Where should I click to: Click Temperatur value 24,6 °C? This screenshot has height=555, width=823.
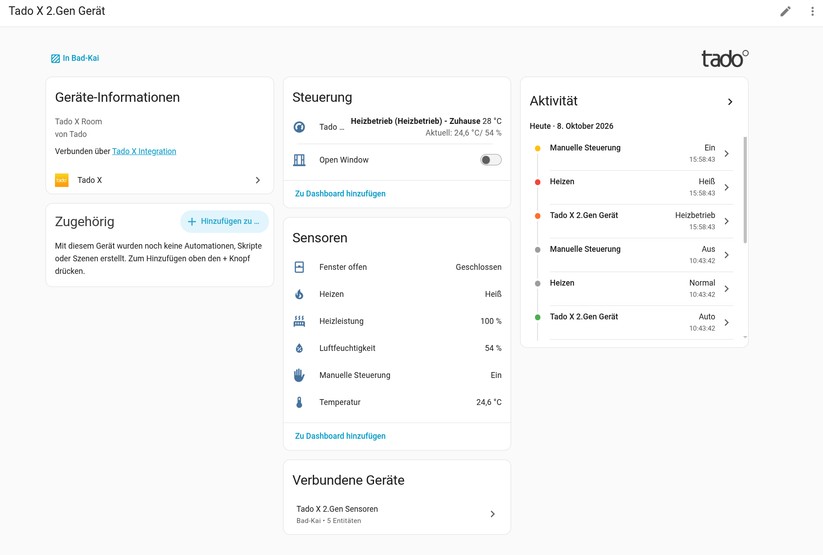pos(489,402)
